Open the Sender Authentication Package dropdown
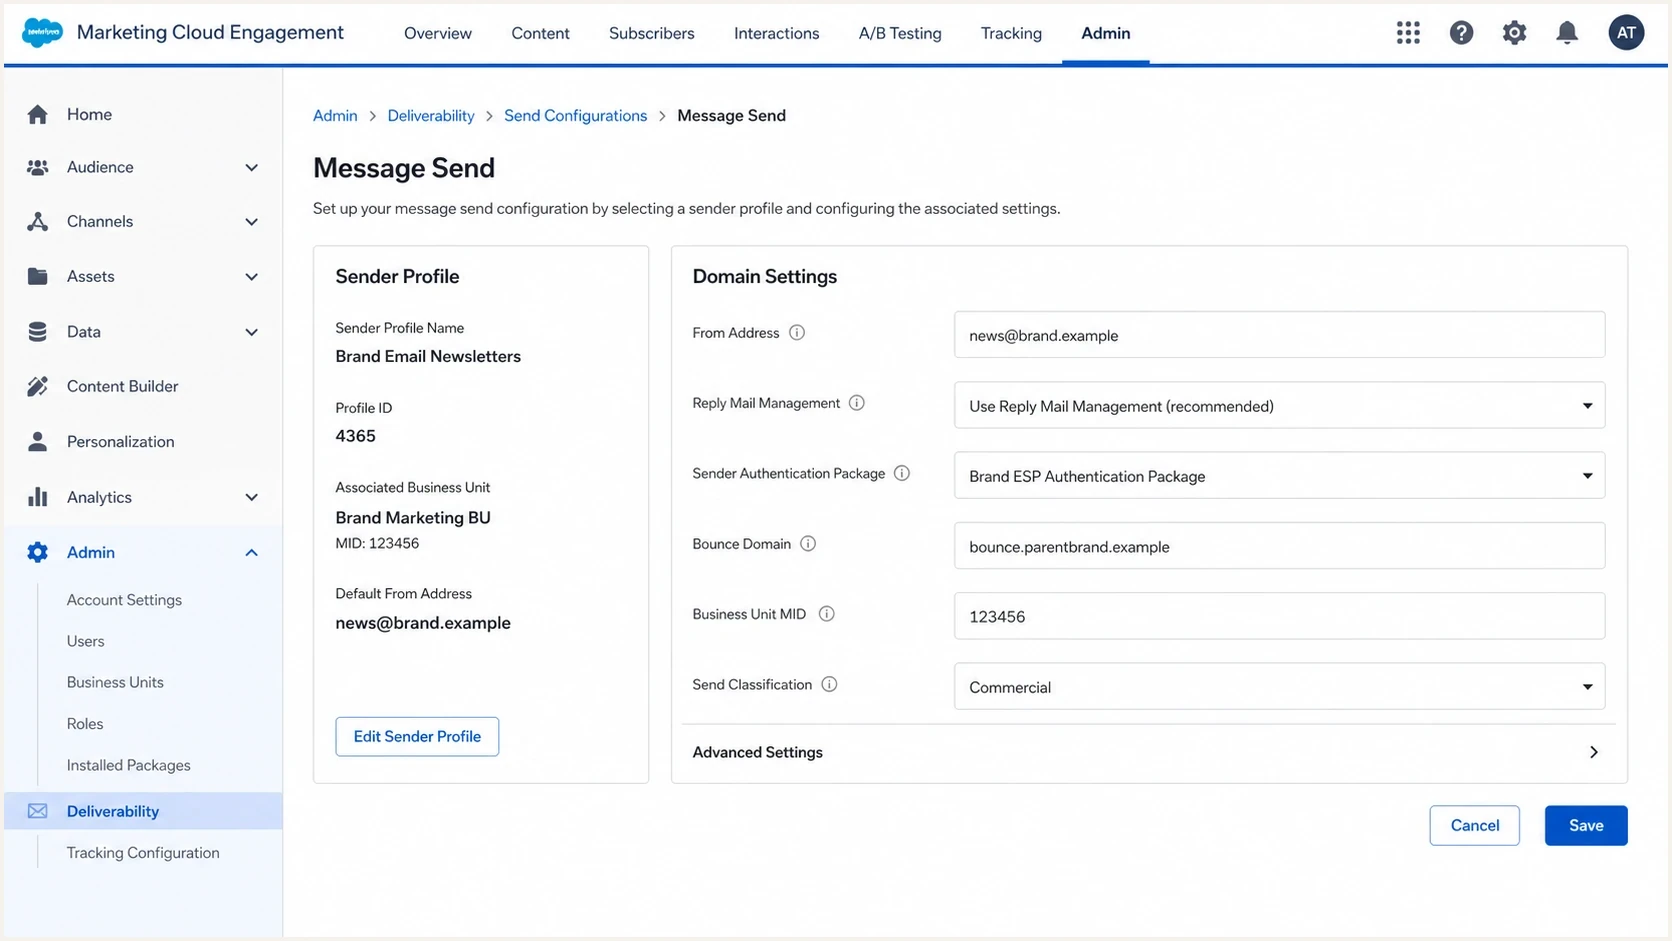1672x941 pixels. click(1279, 476)
